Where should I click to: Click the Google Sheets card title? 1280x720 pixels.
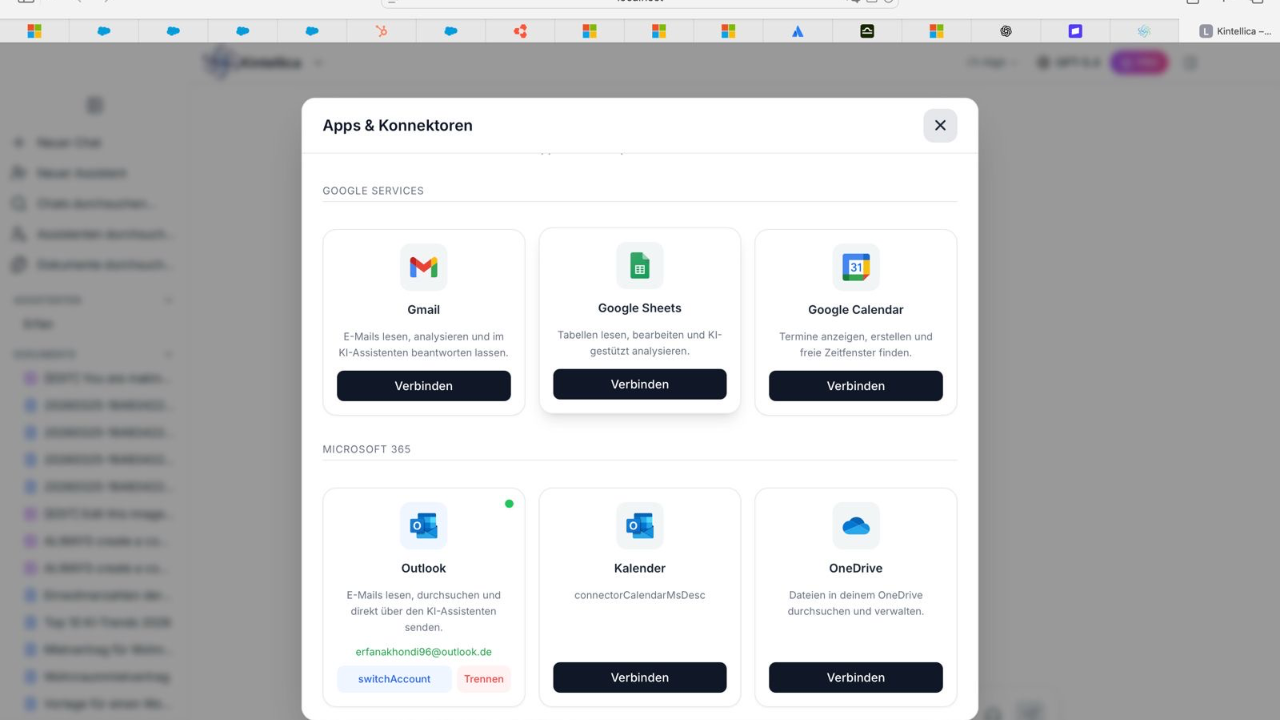coord(640,308)
